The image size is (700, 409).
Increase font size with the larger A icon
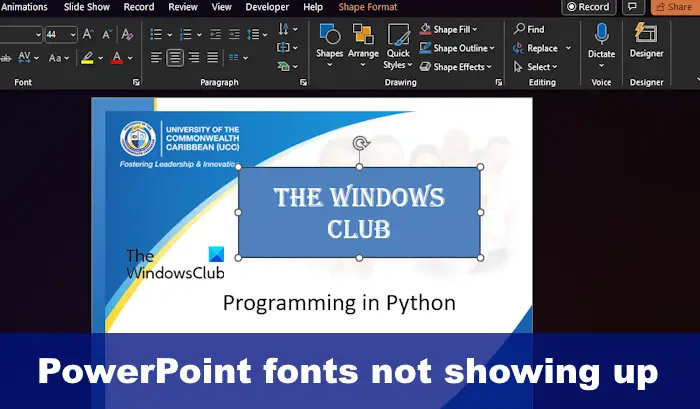click(88, 34)
